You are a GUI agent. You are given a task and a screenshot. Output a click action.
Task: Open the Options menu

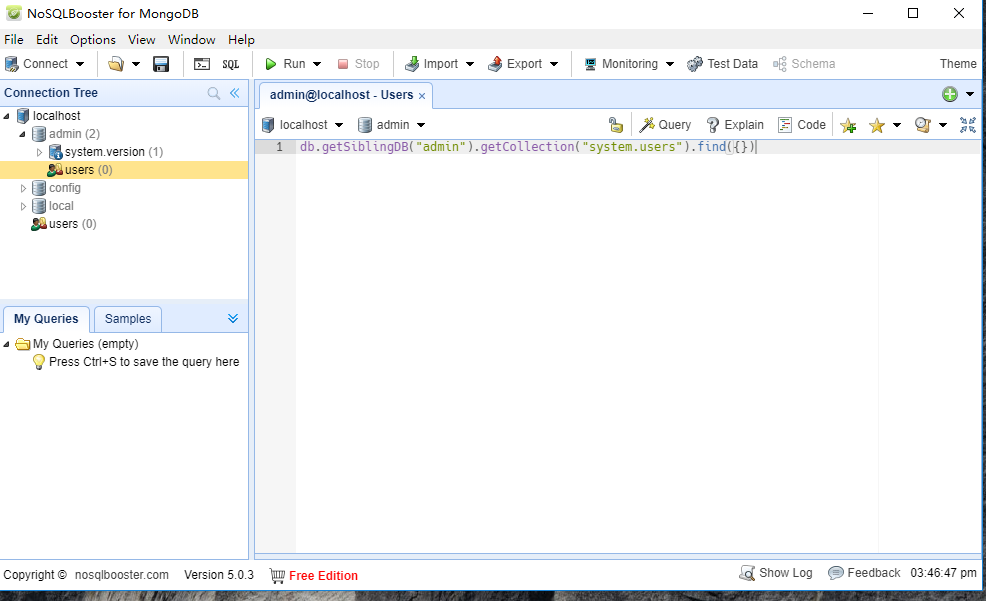coord(92,40)
